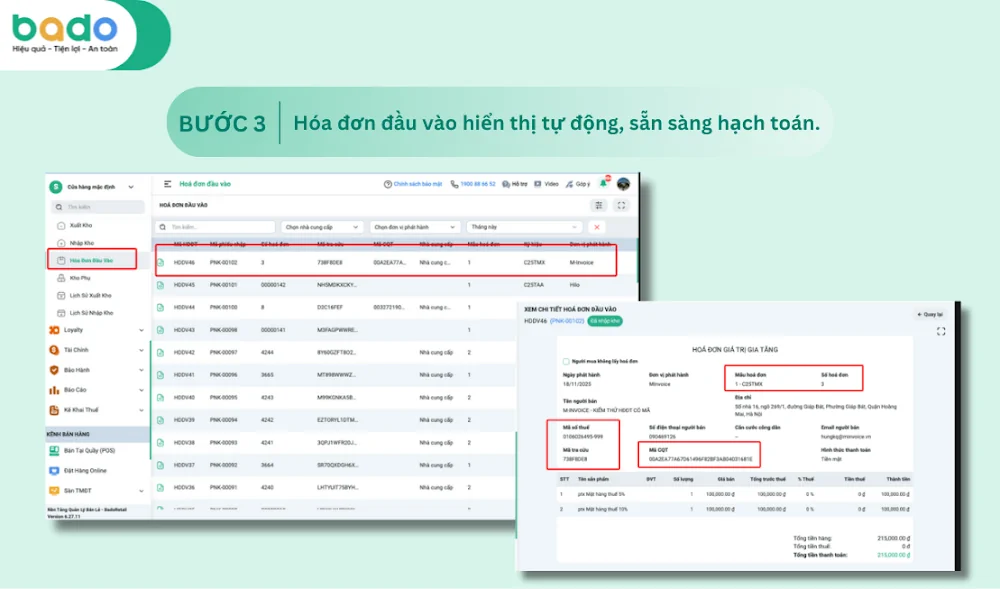The height and width of the screenshot is (589, 1000).
Task: Open the Chọn đơn vị phát hành dropdown
Action: pyautogui.click(x=414, y=227)
